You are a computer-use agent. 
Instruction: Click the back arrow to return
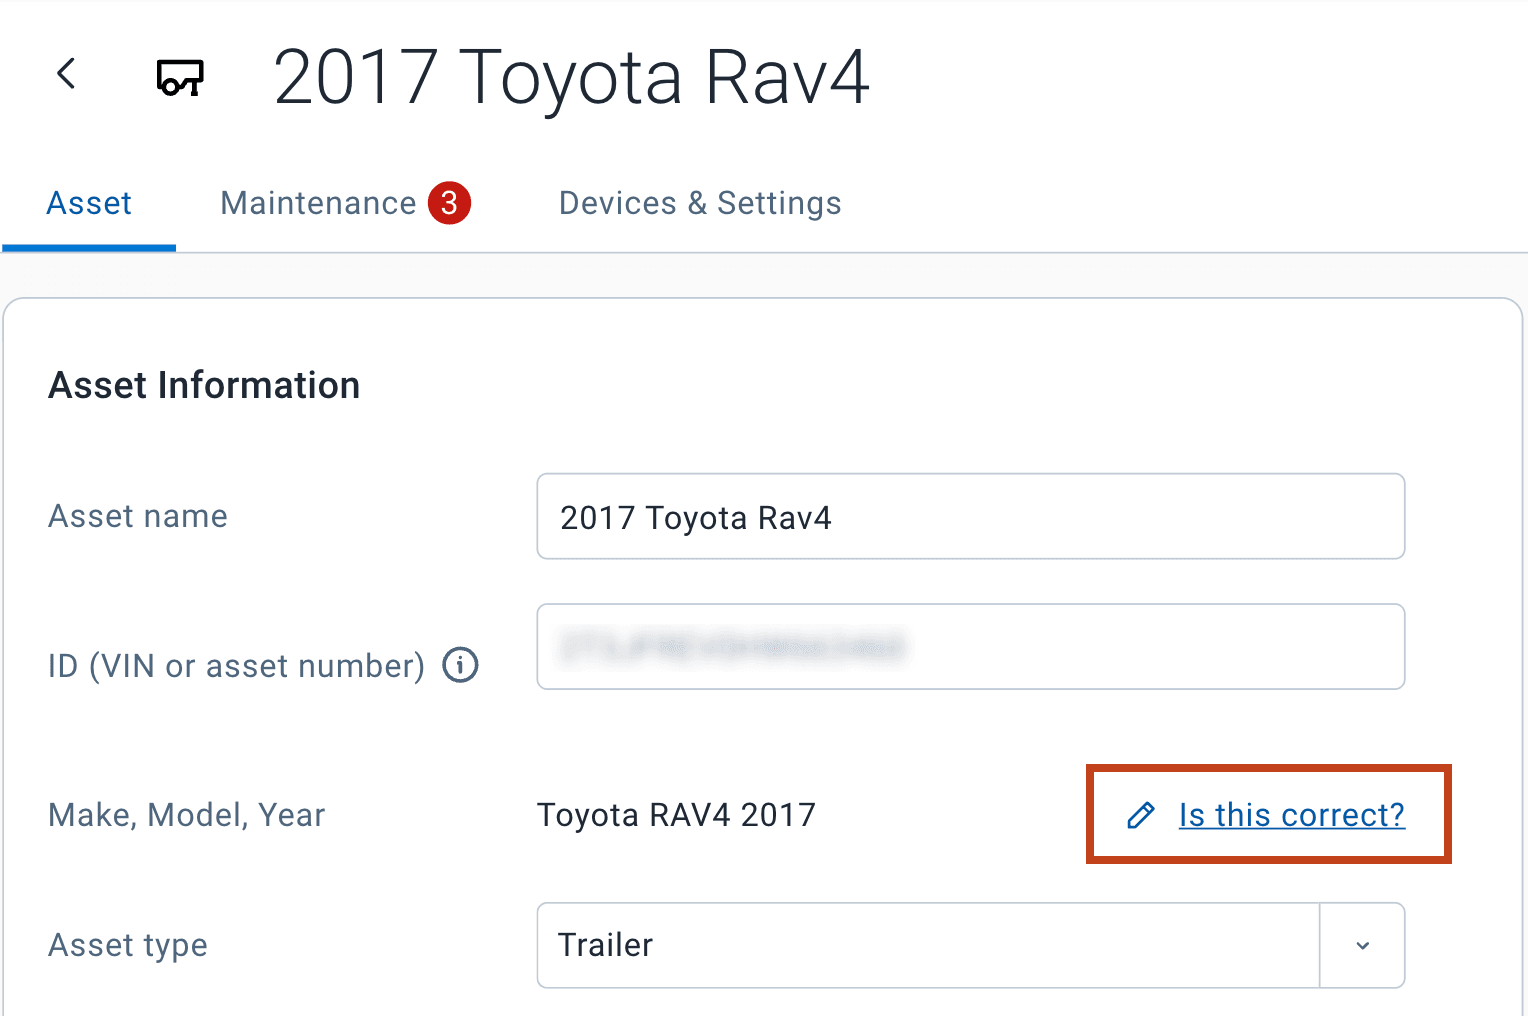(67, 74)
